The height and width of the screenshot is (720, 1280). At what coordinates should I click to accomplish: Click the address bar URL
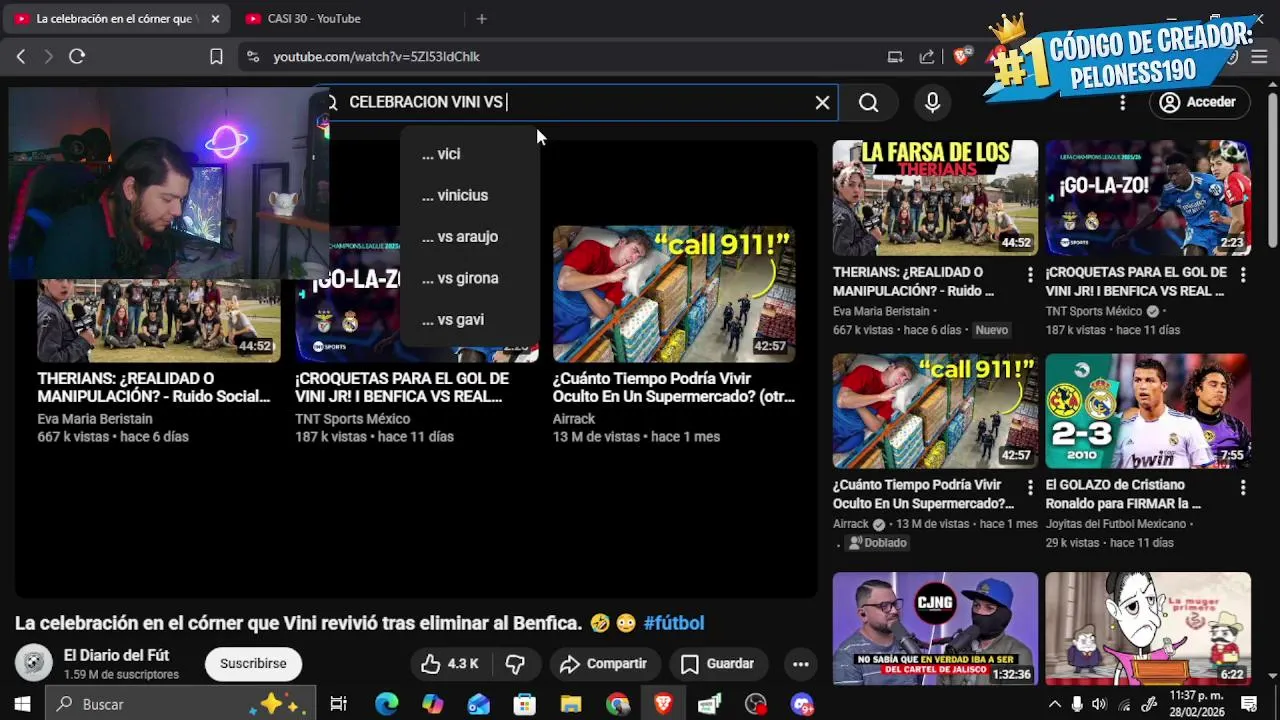pyautogui.click(x=377, y=57)
